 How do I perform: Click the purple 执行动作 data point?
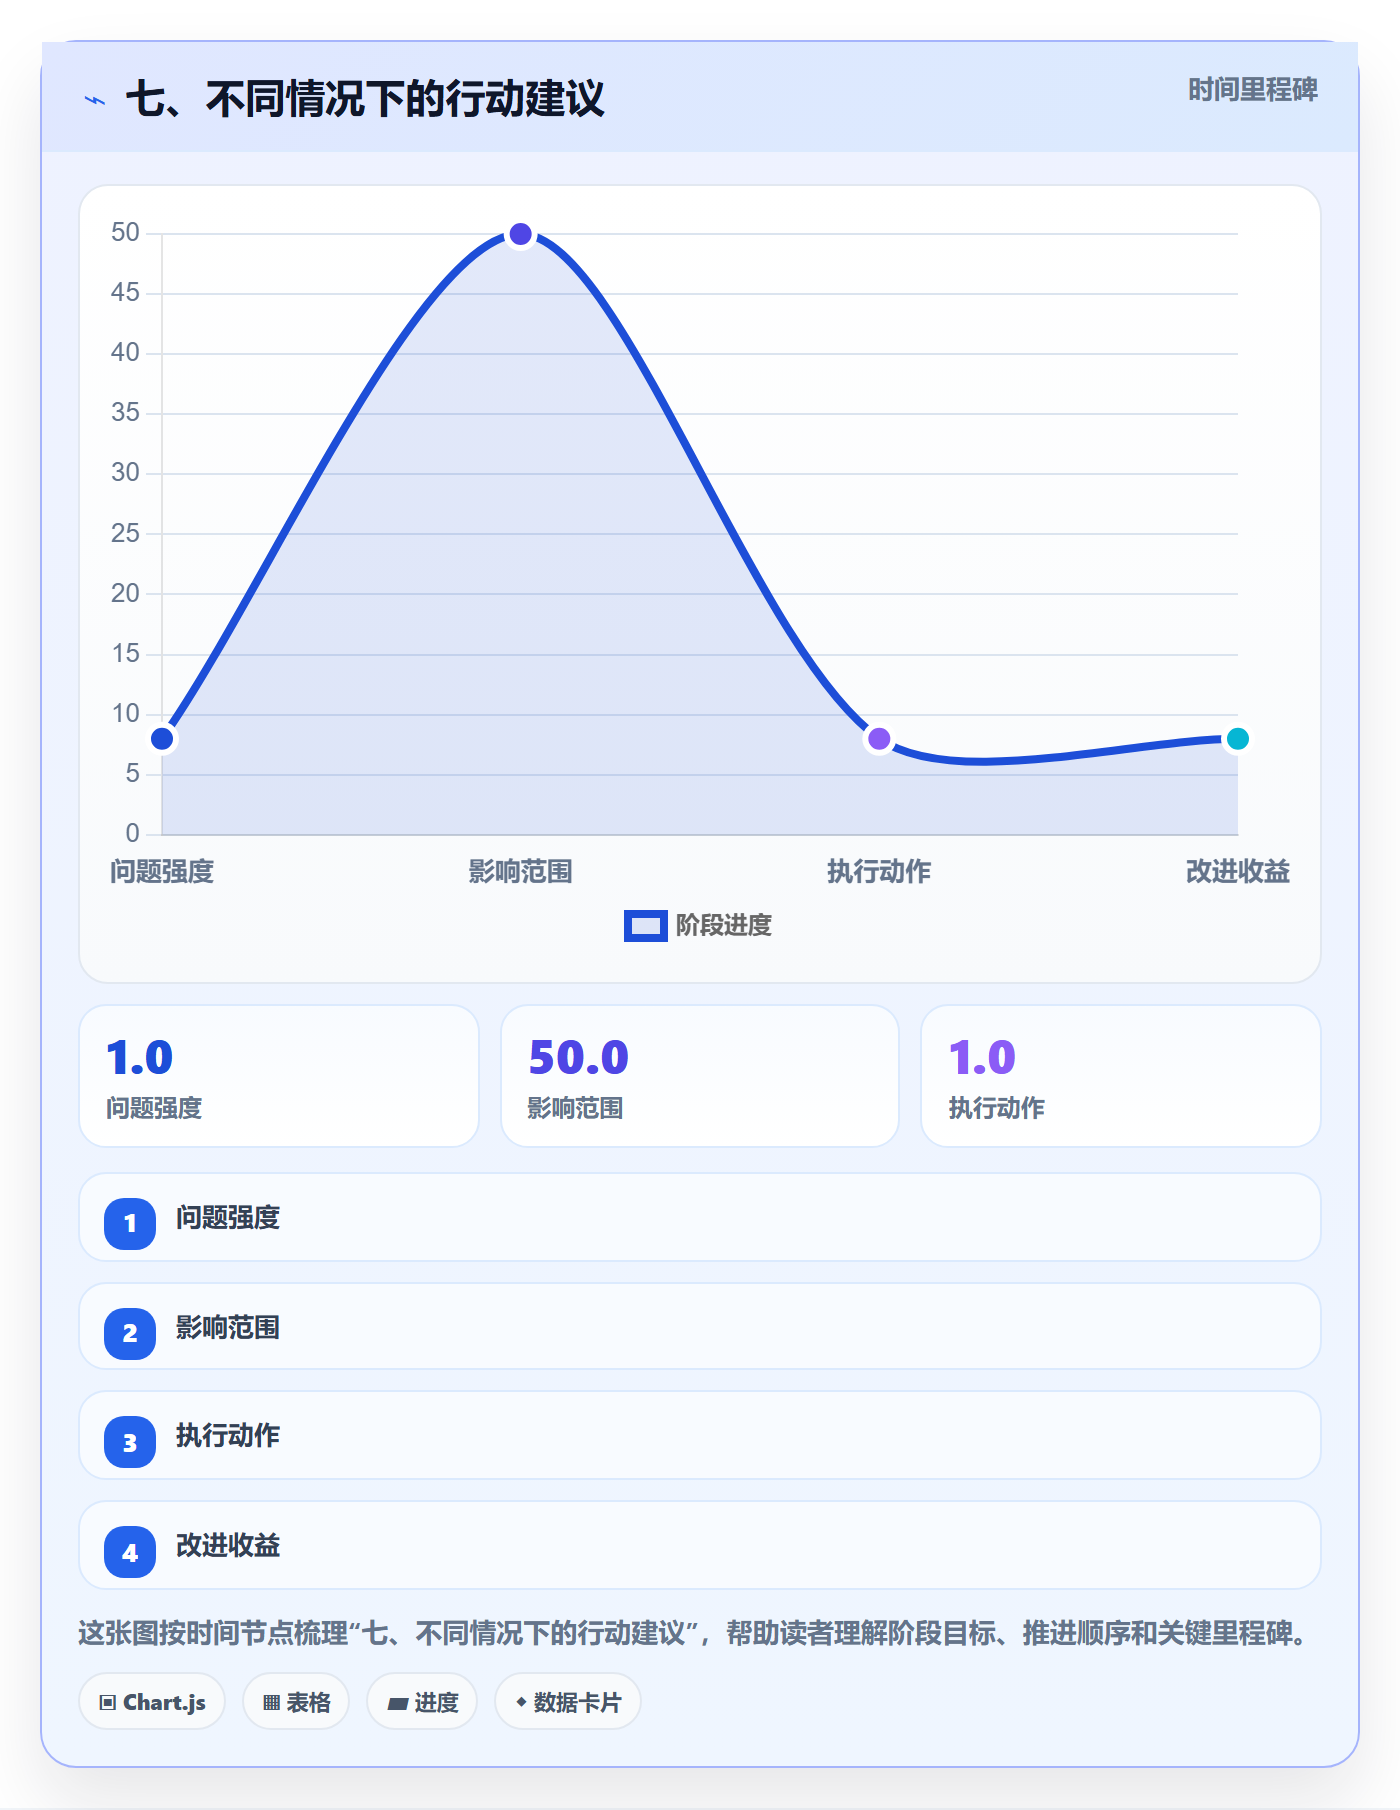879,739
